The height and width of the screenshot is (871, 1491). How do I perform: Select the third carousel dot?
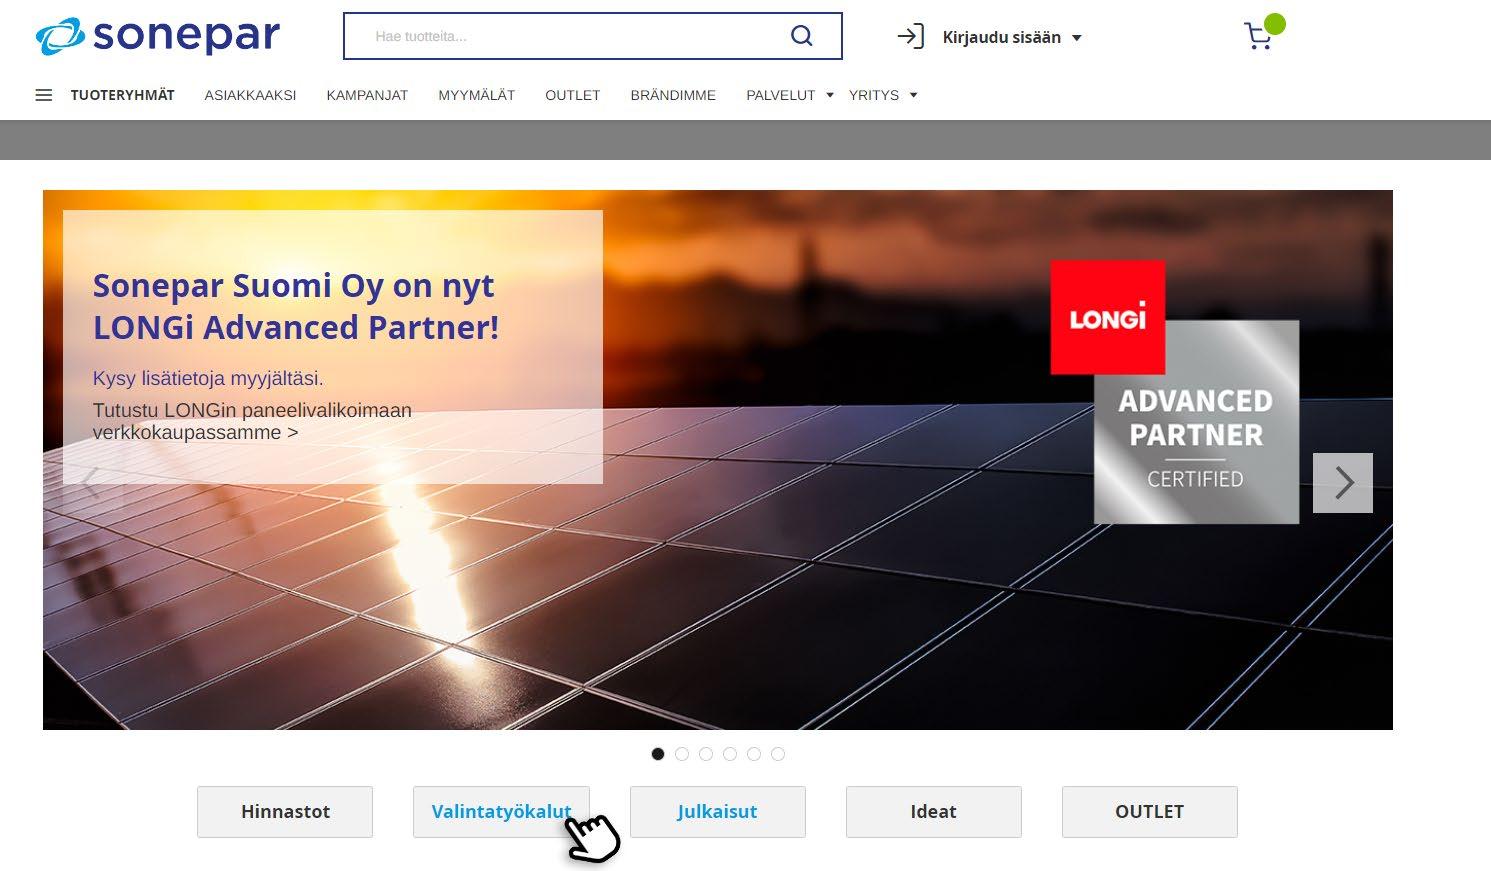click(x=706, y=754)
